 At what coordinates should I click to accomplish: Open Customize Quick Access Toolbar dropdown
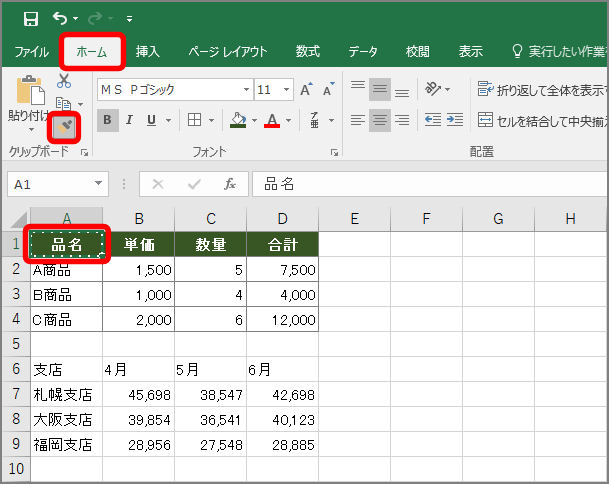tap(129, 19)
